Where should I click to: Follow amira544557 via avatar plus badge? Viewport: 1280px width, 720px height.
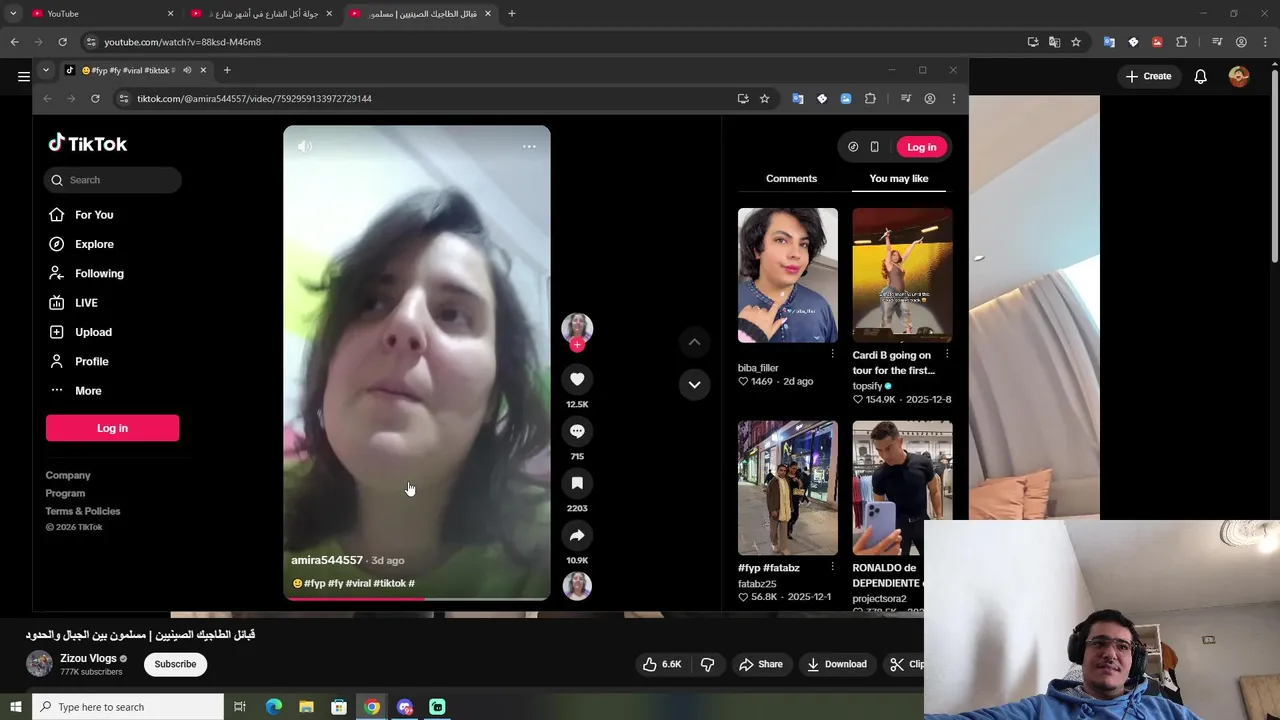click(577, 345)
